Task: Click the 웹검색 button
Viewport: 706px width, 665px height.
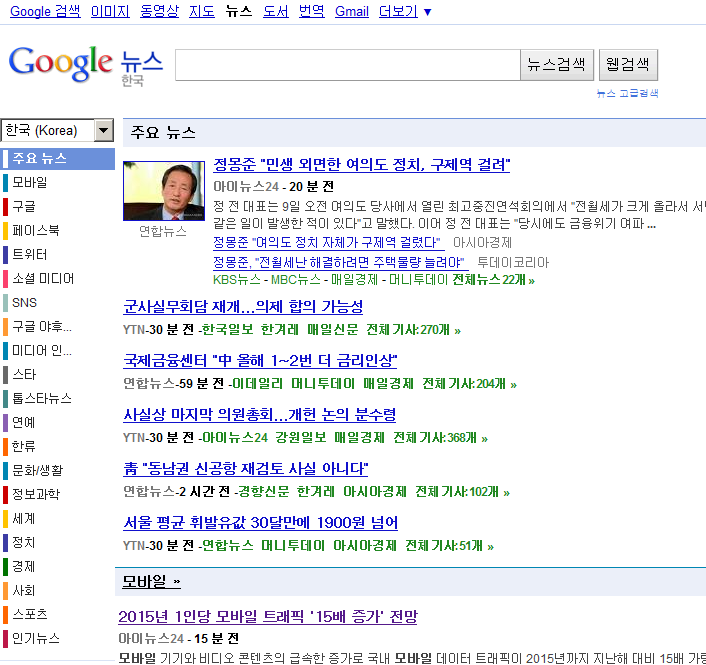Action: [628, 65]
